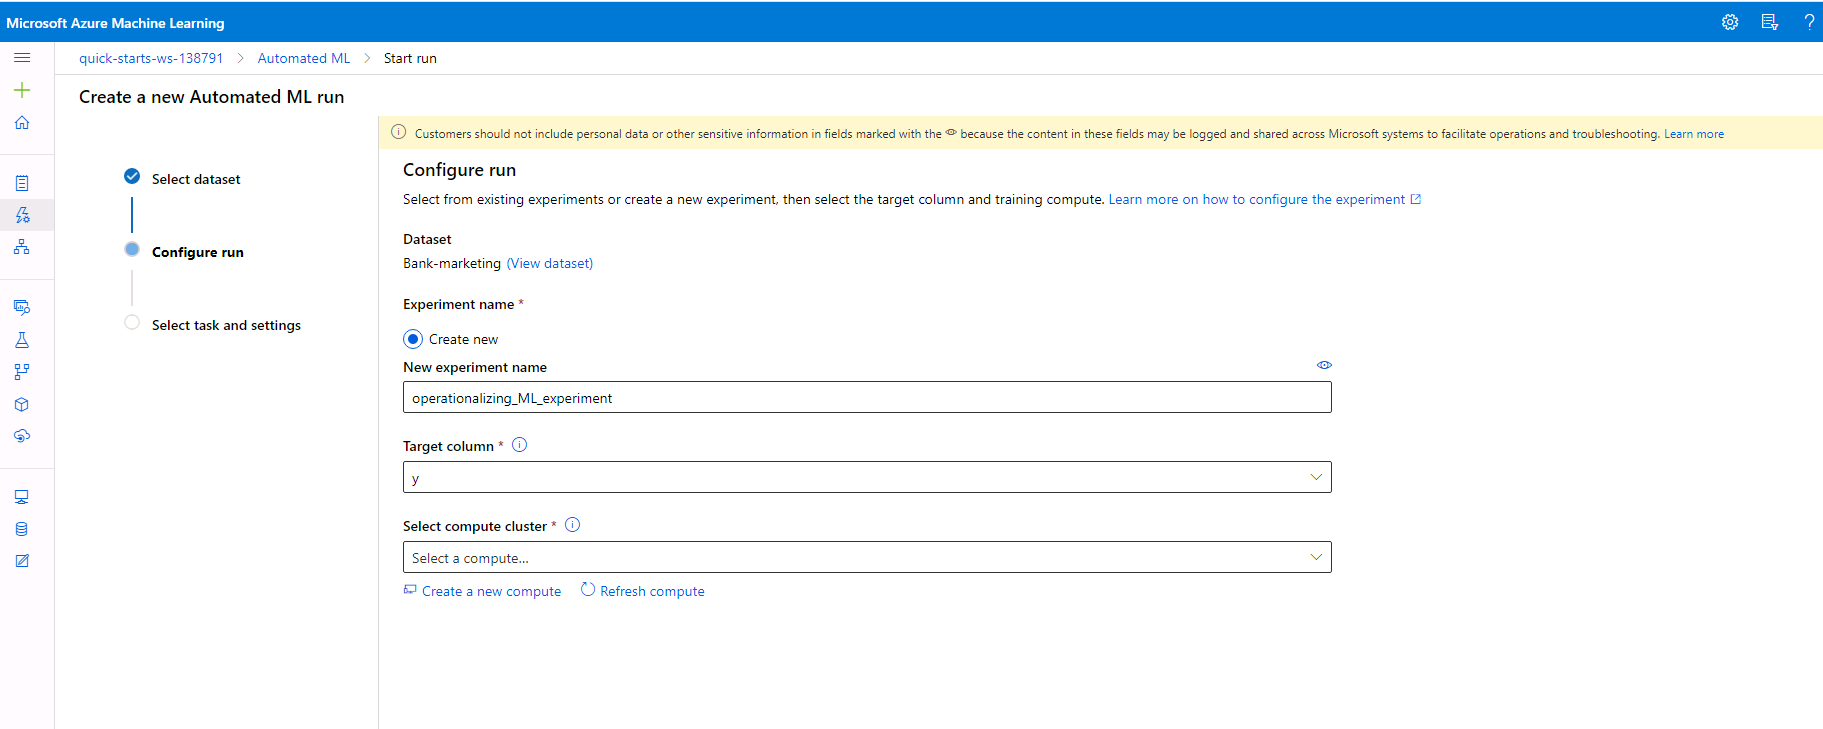The image size is (1823, 729).
Task: Open Compute monitor icon in sidebar
Action: pos(22,497)
